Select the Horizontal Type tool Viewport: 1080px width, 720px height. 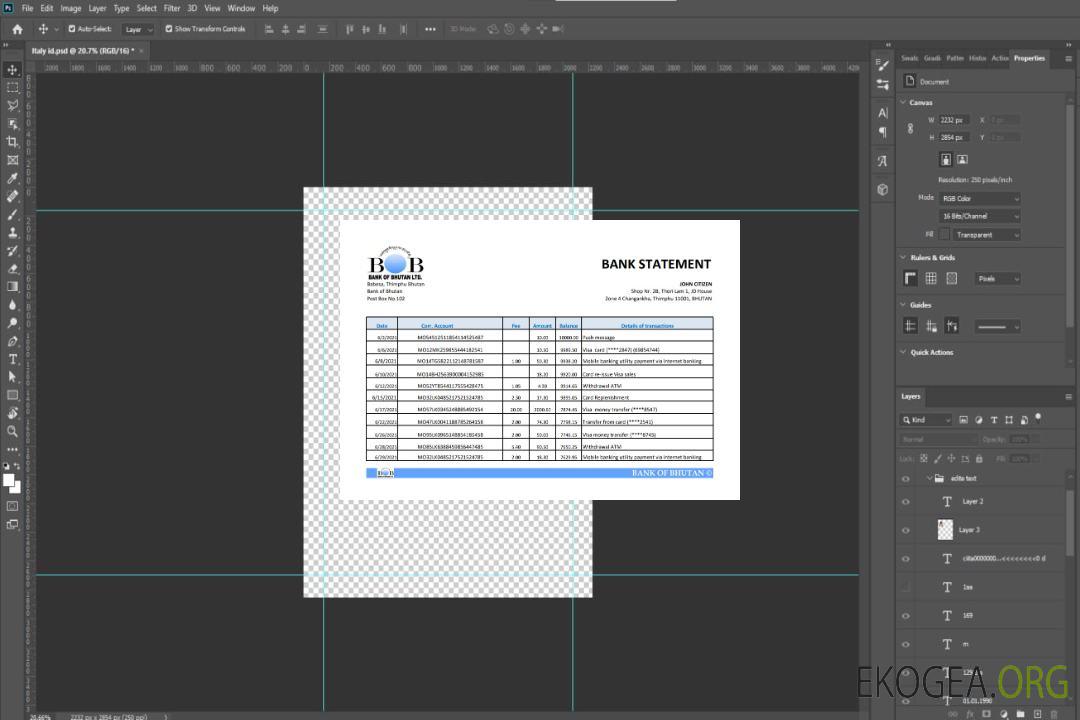[12, 359]
